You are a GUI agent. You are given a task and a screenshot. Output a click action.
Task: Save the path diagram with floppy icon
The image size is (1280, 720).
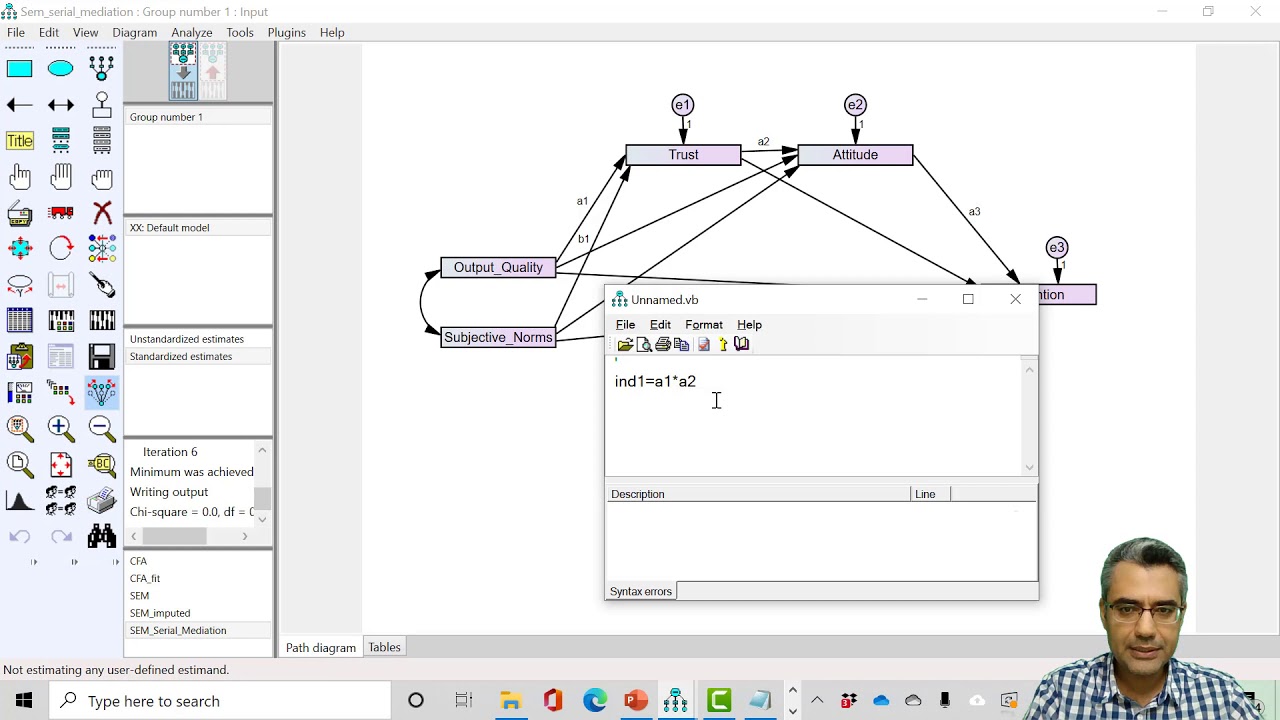[102, 357]
